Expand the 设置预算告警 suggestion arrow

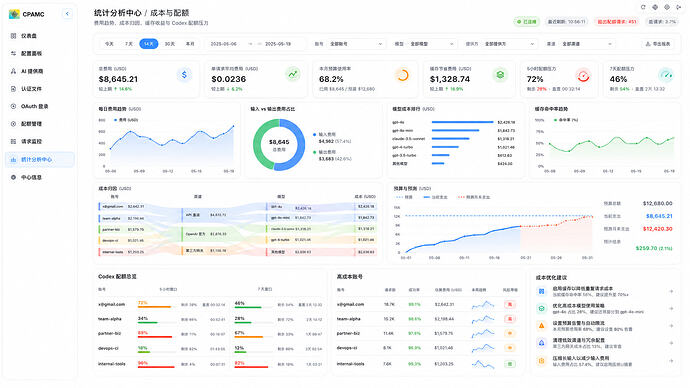[x=671, y=326]
